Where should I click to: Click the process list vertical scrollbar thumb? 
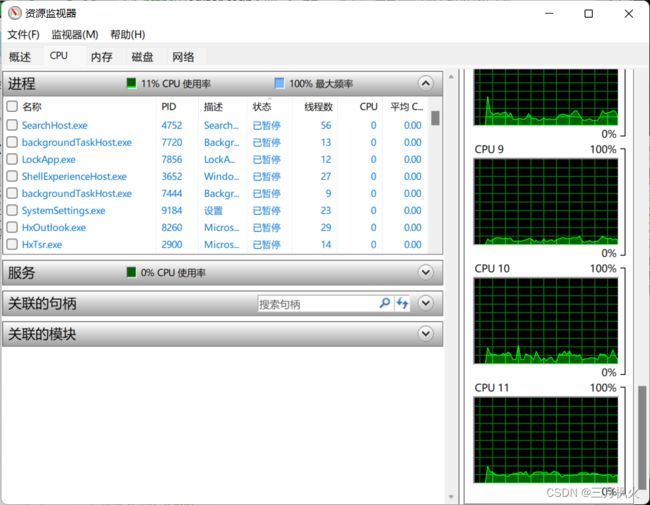pos(435,118)
